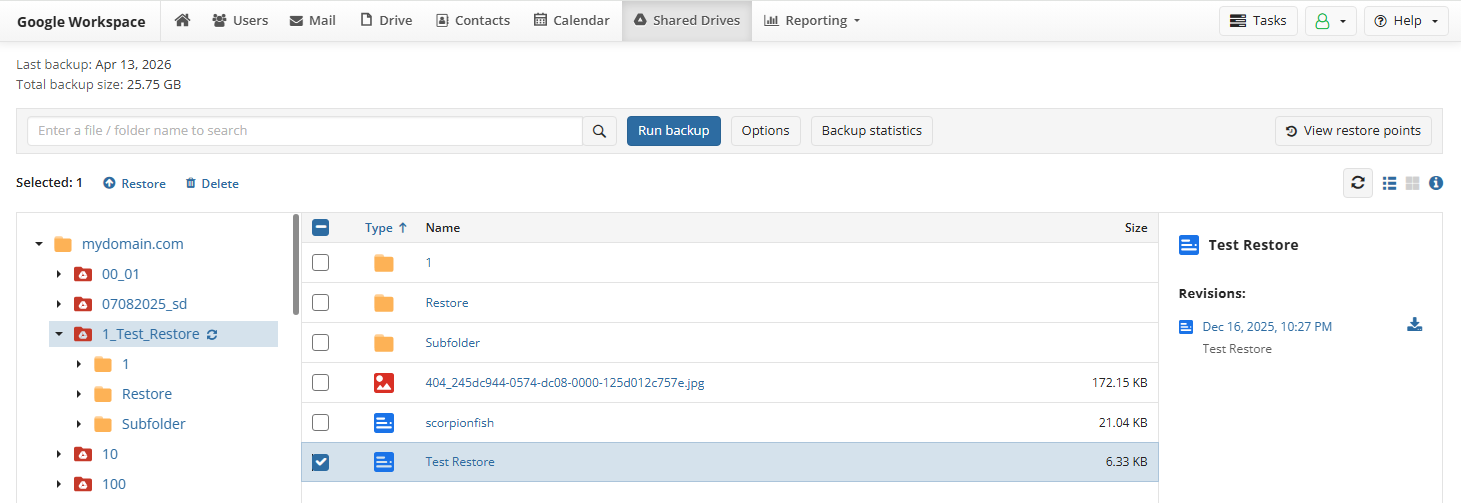
Task: Toggle the select-all header checkbox
Action: (x=321, y=228)
